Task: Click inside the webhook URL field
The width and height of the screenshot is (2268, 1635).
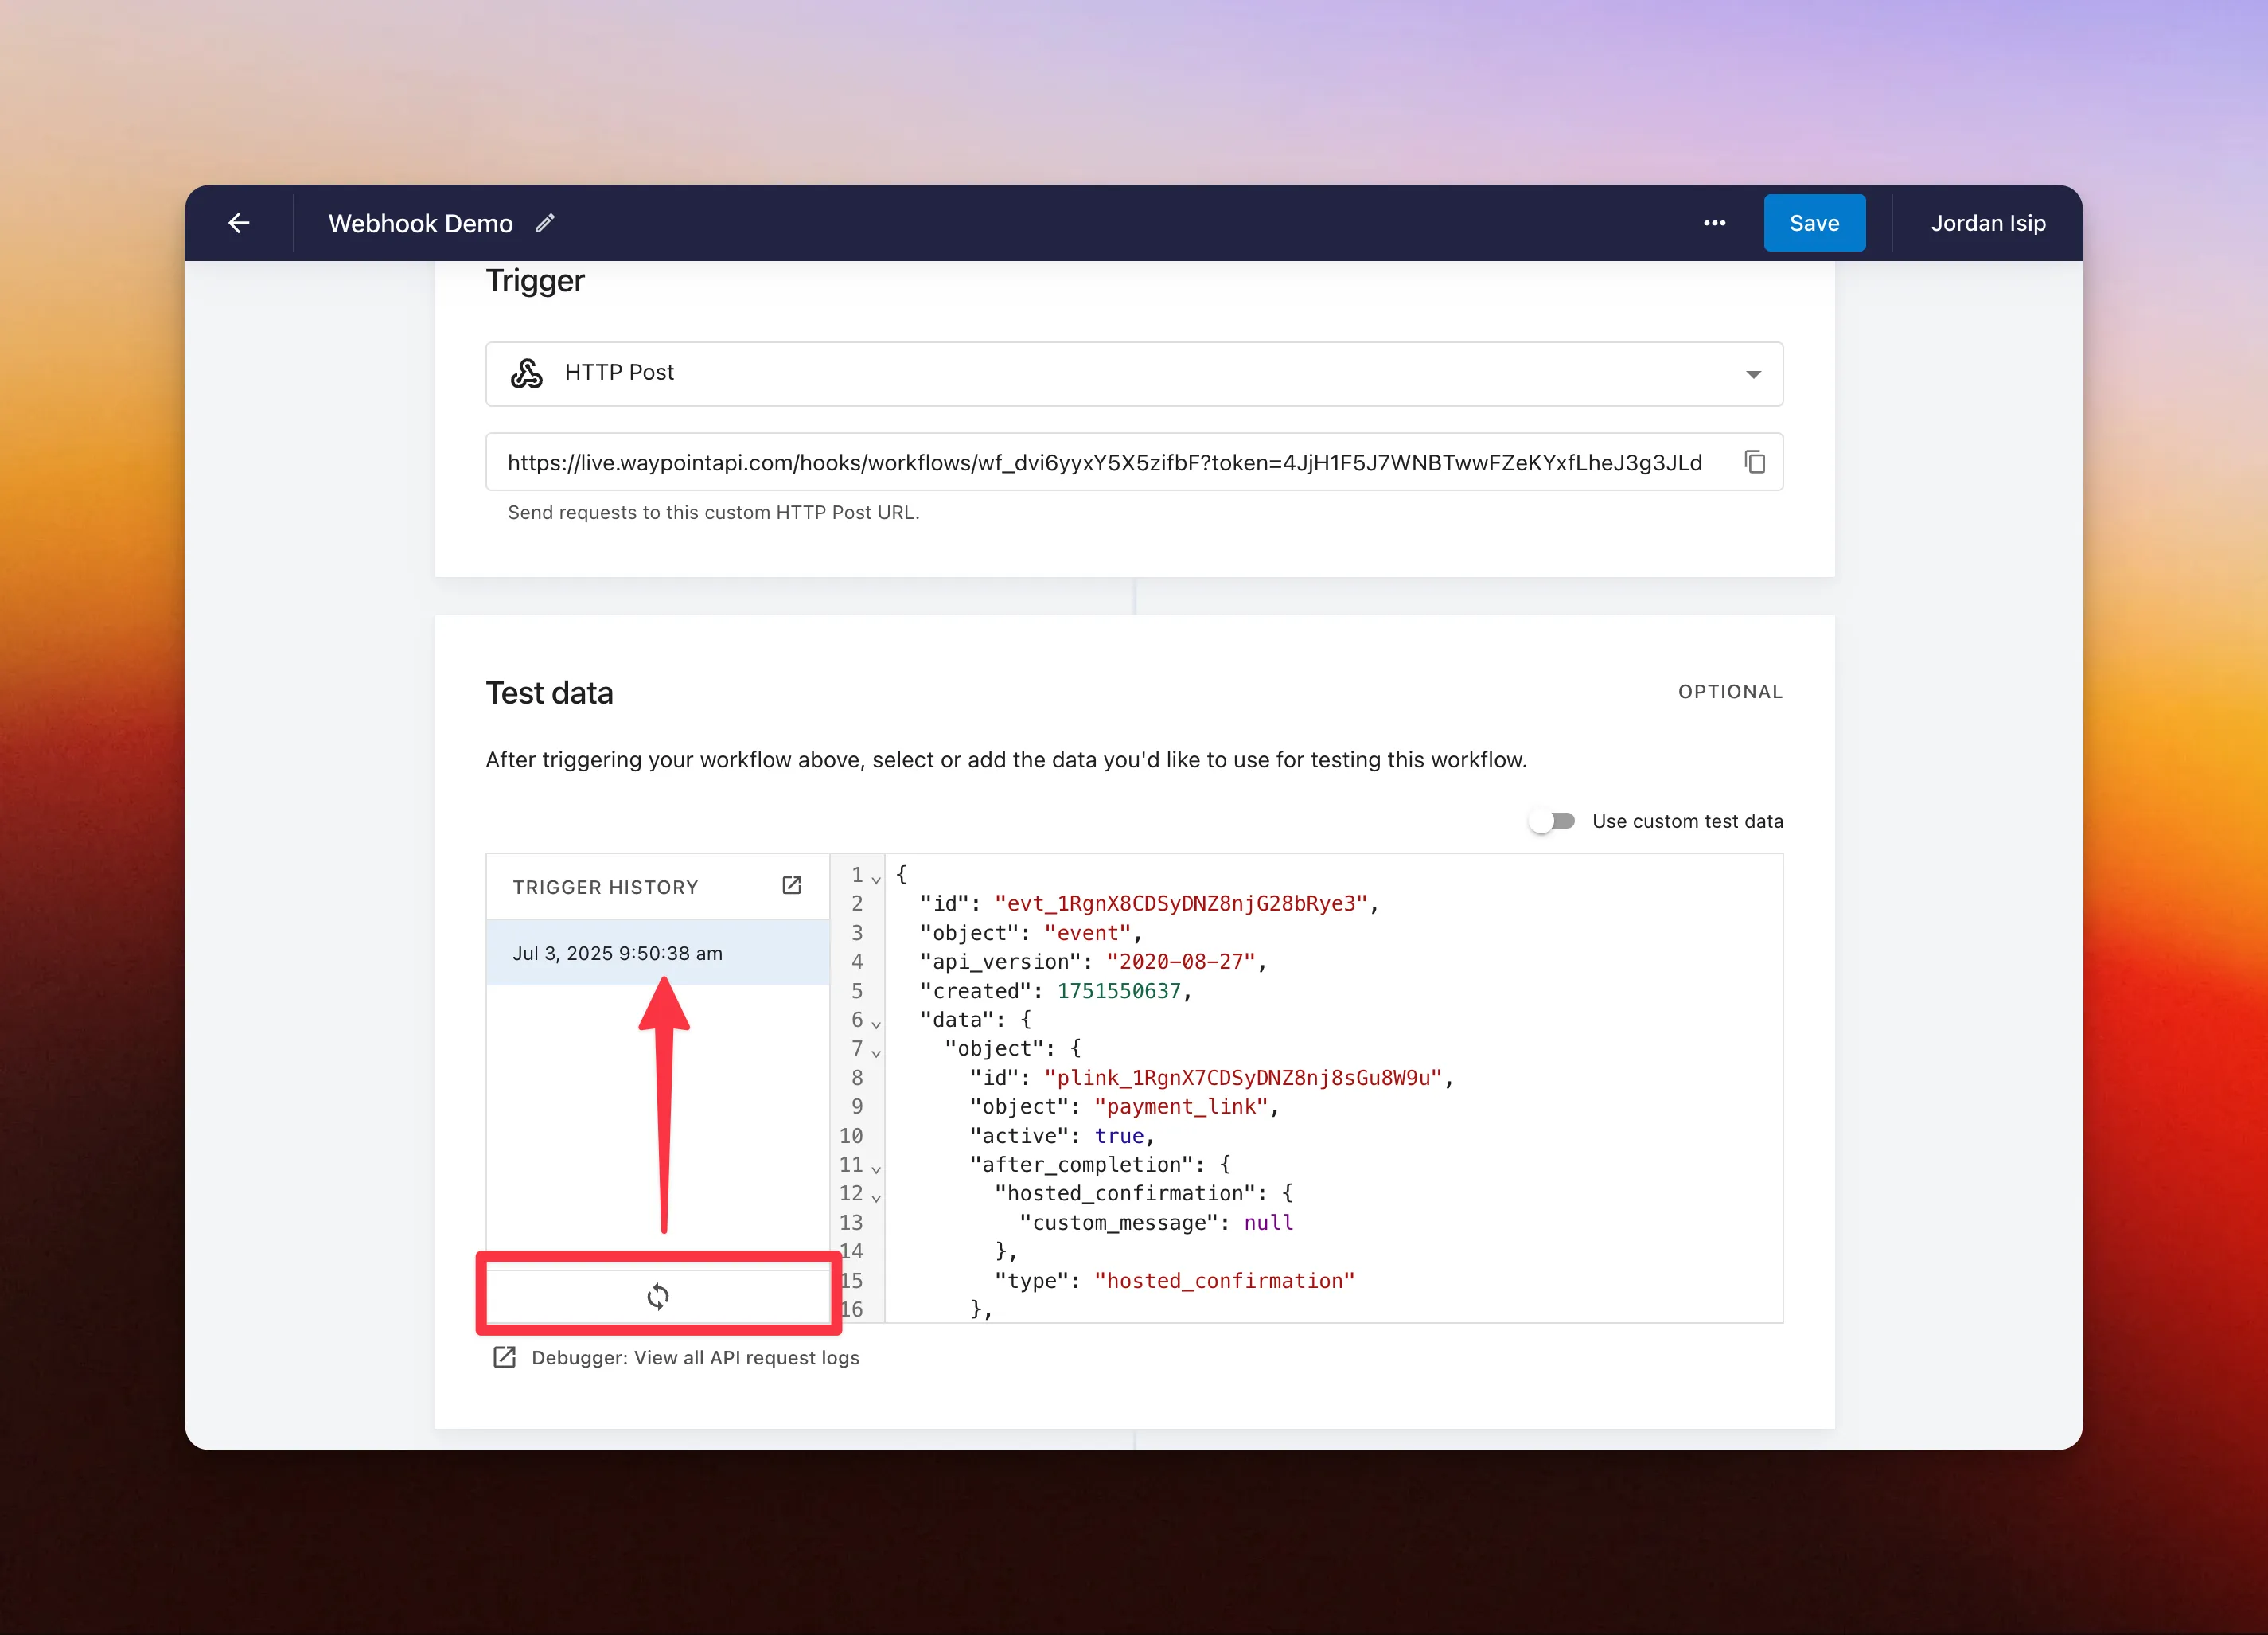Action: click(x=1100, y=461)
